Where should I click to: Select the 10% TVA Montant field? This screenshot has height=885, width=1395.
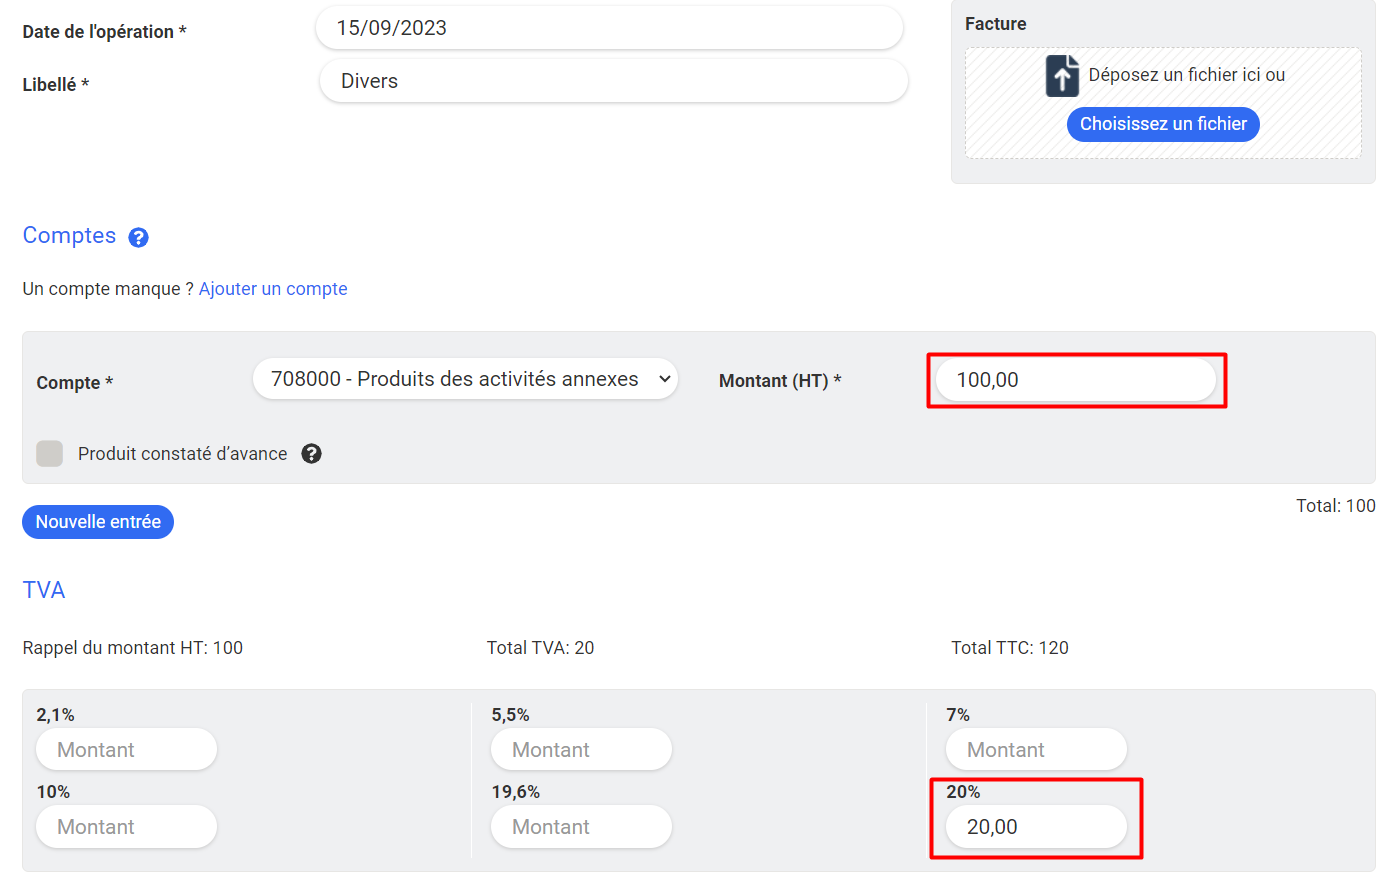(x=126, y=827)
